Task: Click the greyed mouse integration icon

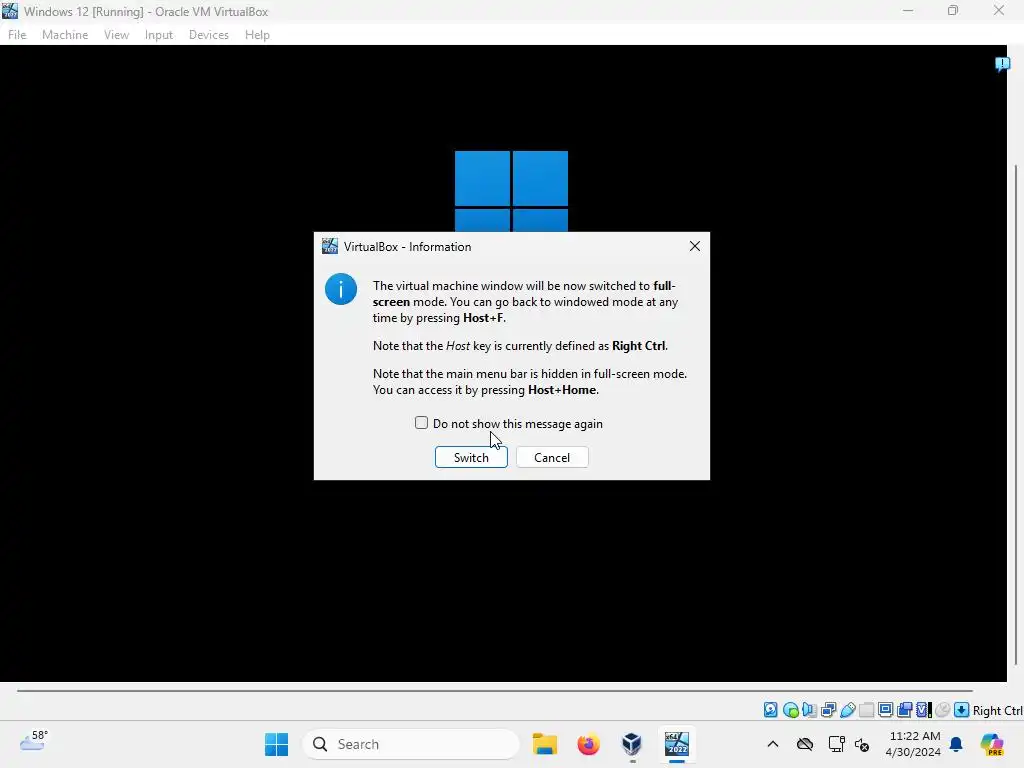Action: [942, 710]
